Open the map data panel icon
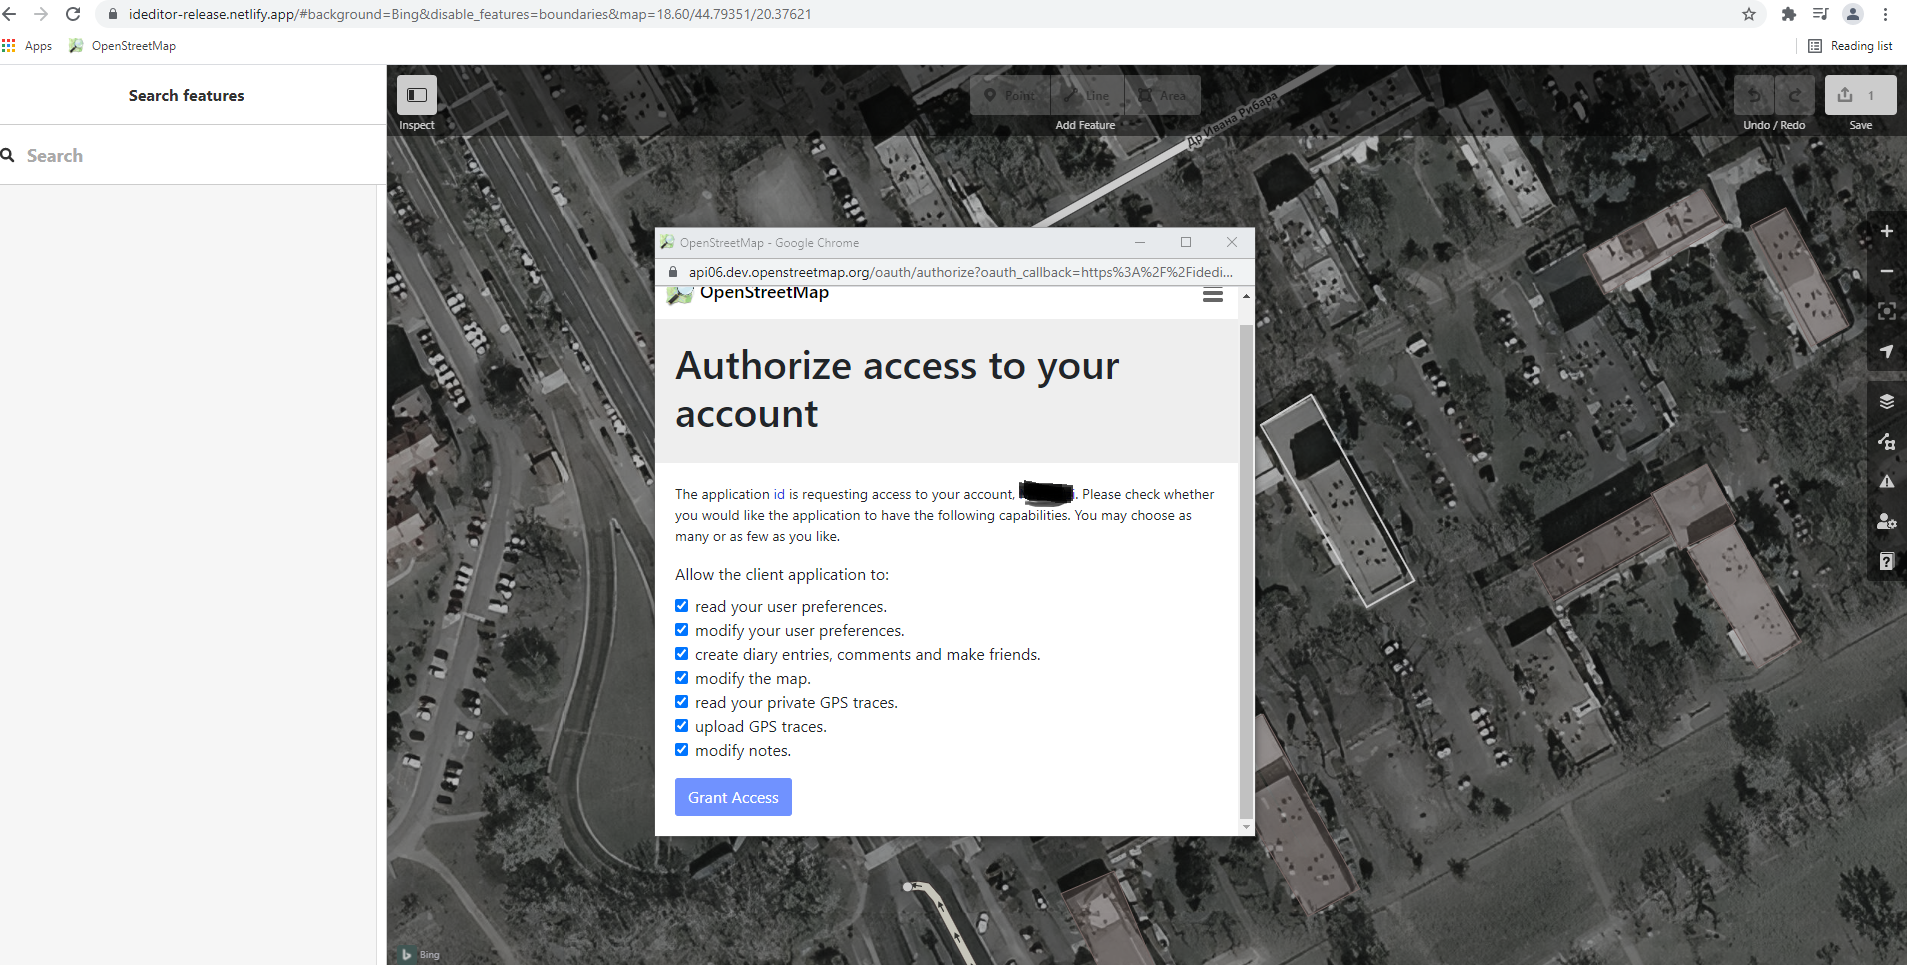 pyautogui.click(x=1886, y=441)
